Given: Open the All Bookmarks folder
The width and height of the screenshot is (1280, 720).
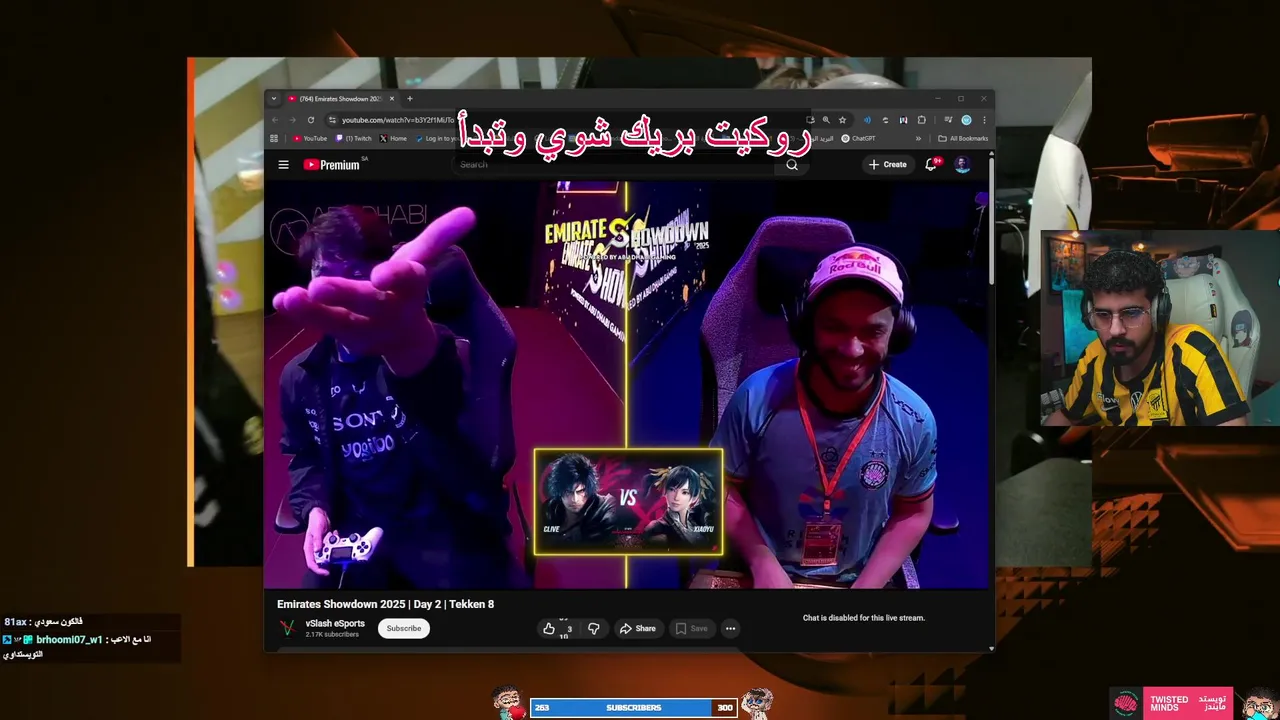Looking at the screenshot, I should pyautogui.click(x=963, y=139).
